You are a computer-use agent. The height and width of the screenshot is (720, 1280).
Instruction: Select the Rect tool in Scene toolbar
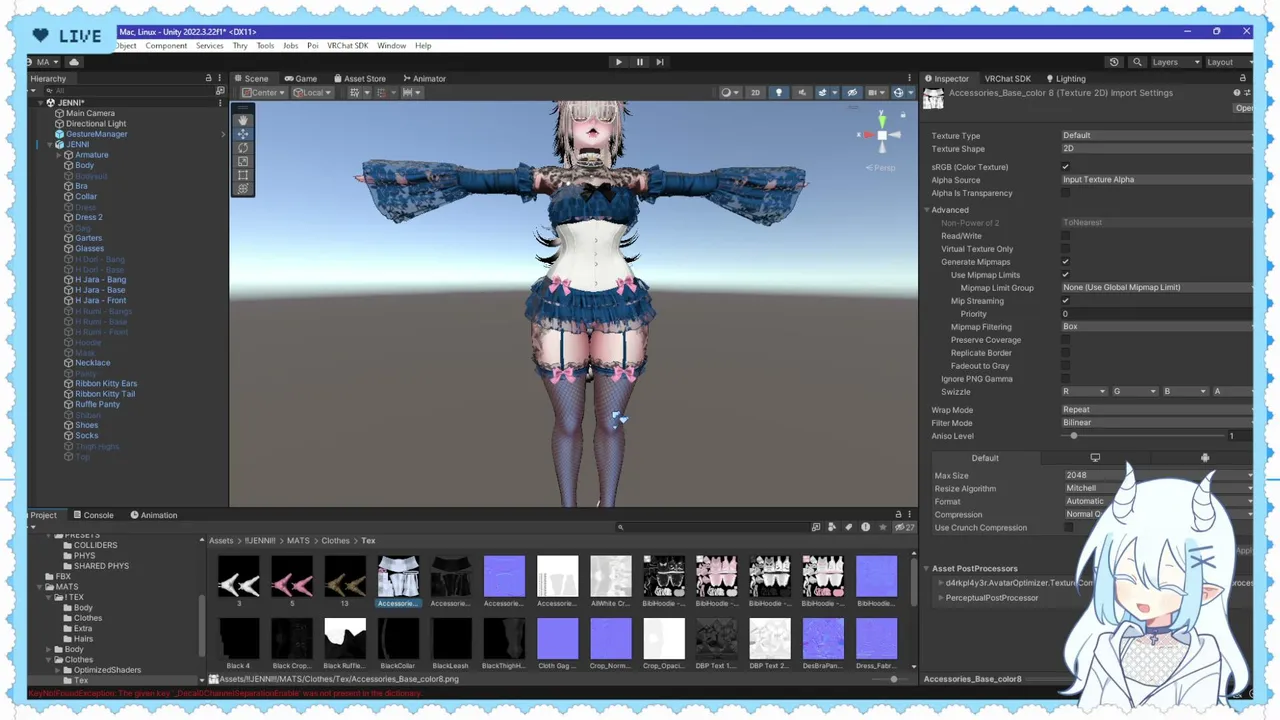tap(243, 175)
